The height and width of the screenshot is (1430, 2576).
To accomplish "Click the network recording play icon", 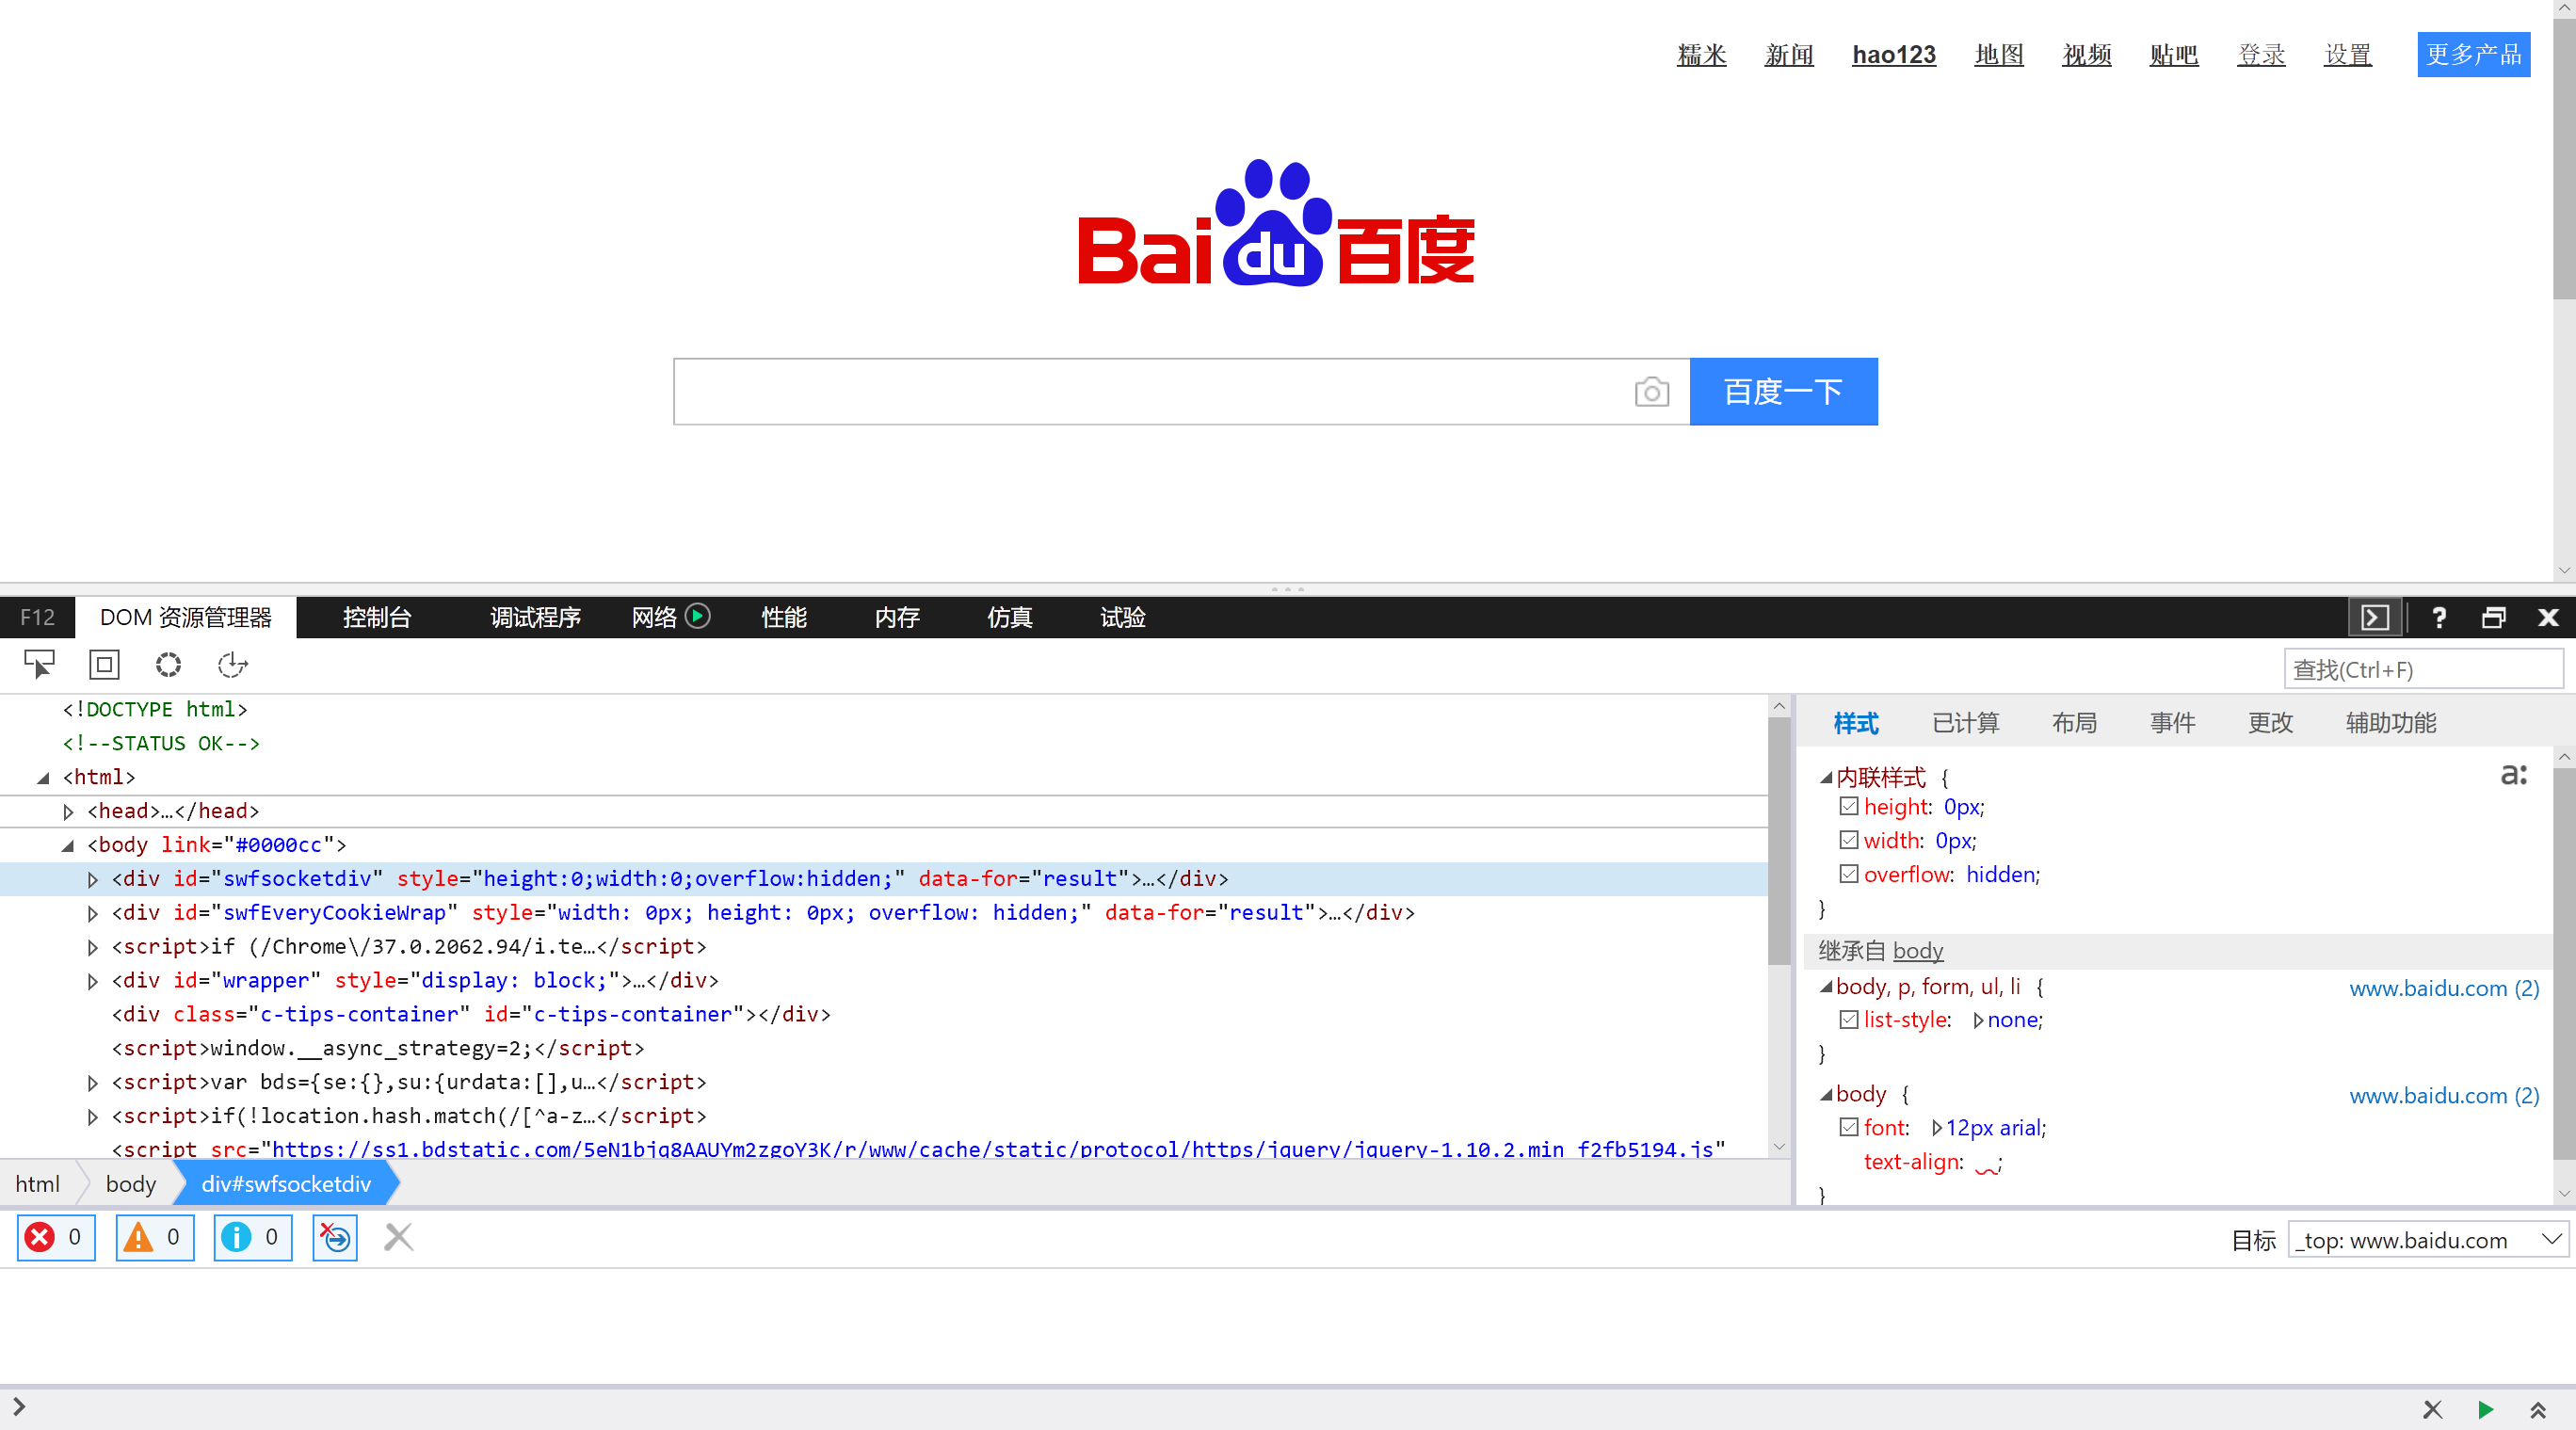I will pos(698,616).
